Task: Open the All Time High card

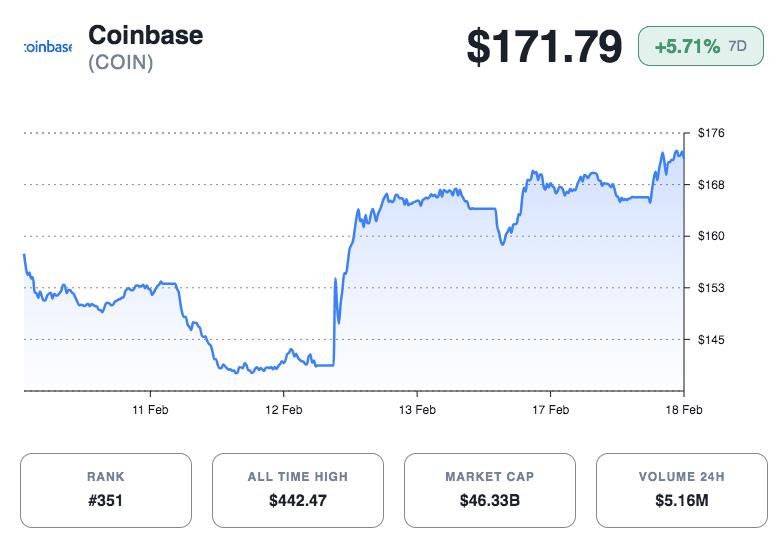Action: click(297, 490)
